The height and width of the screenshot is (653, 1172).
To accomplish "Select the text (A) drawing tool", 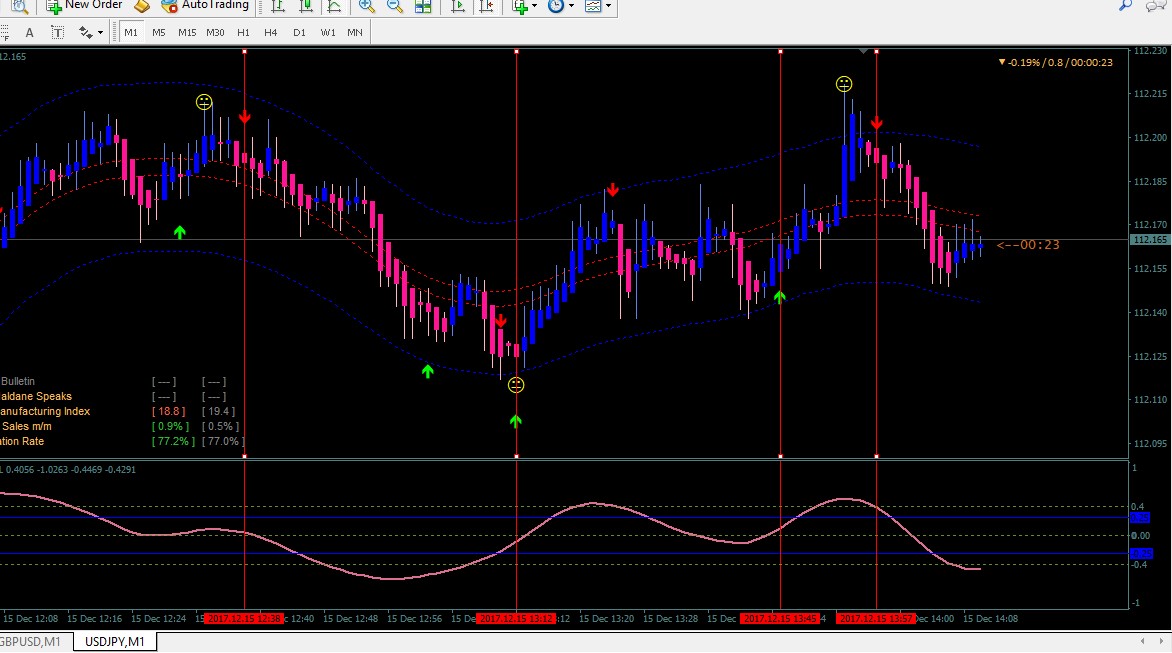I will pyautogui.click(x=29, y=32).
